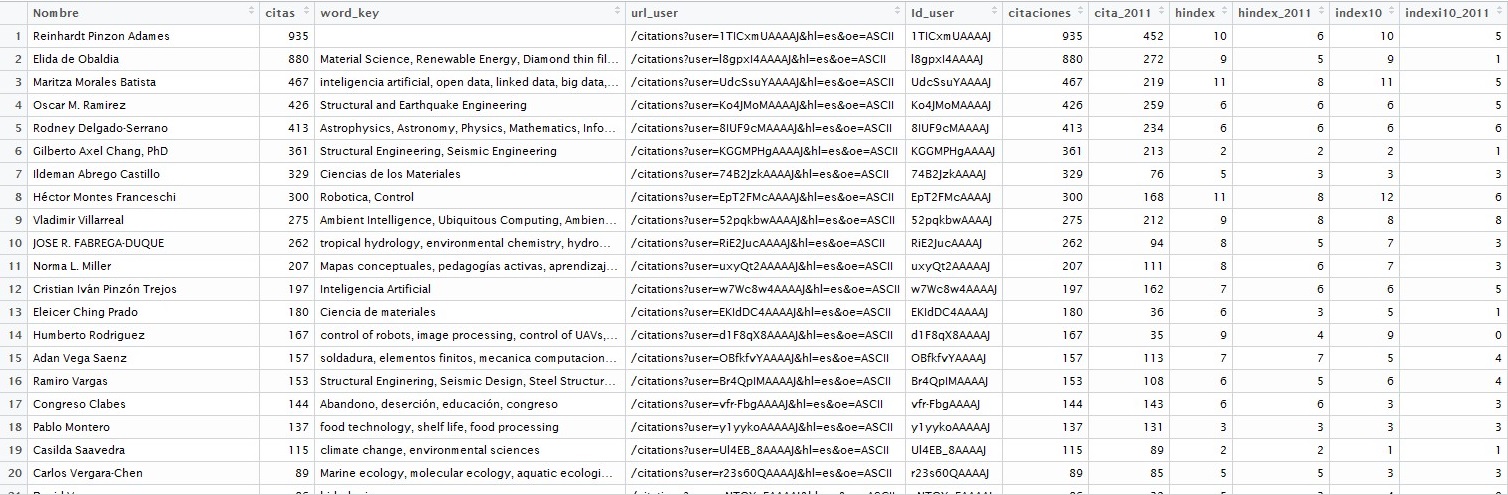Select the word_key column header label
1508x495 pixels.
349,13
